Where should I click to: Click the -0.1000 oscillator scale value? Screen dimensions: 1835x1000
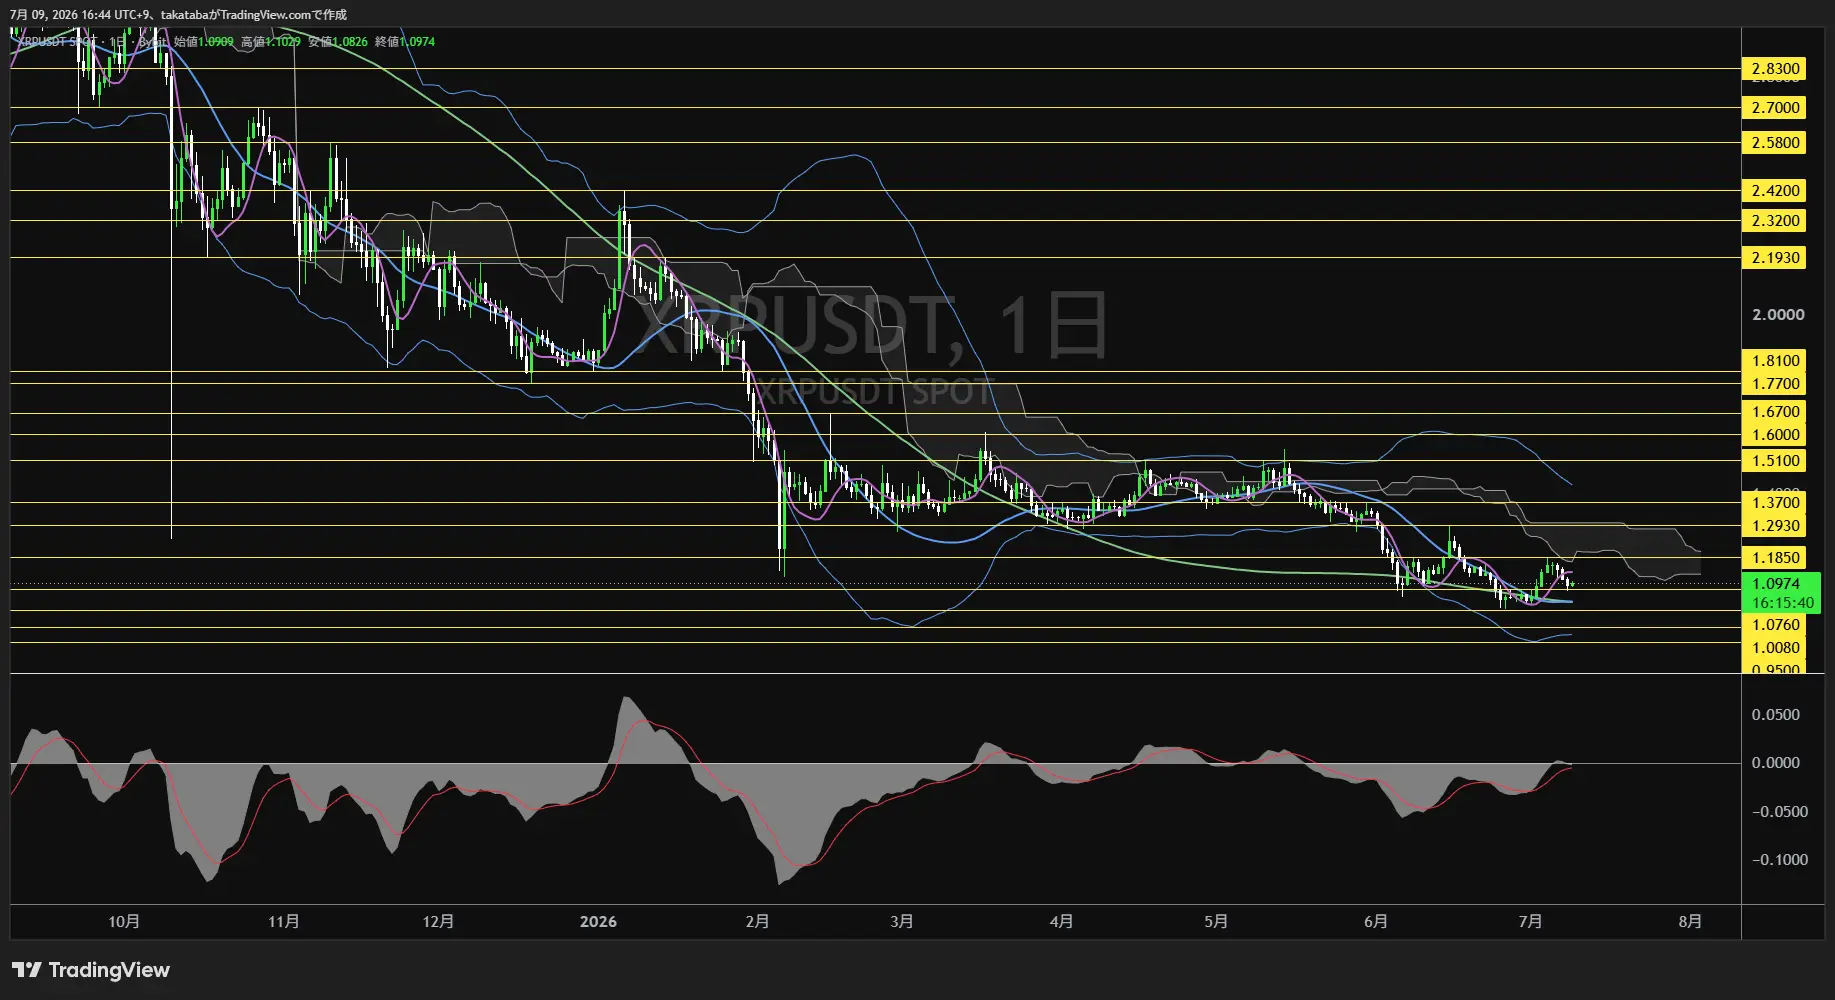point(1779,859)
